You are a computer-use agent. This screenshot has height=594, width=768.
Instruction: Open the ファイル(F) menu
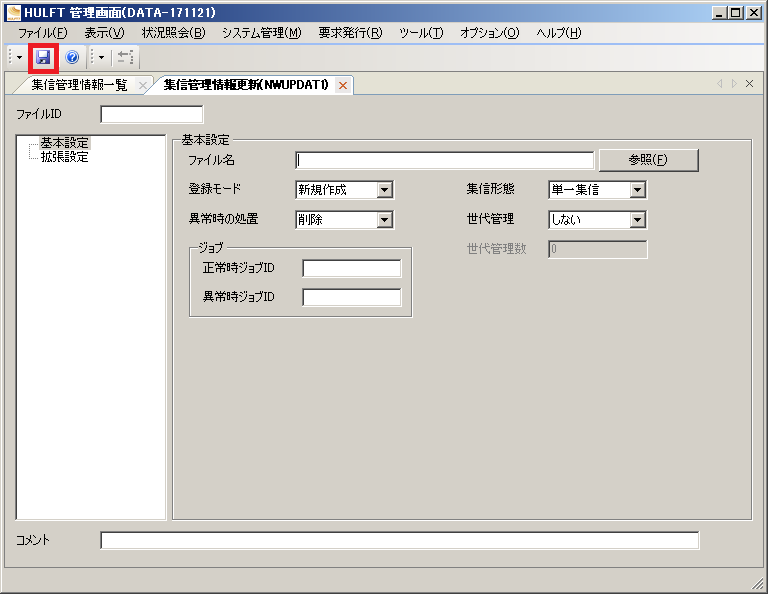coord(43,33)
